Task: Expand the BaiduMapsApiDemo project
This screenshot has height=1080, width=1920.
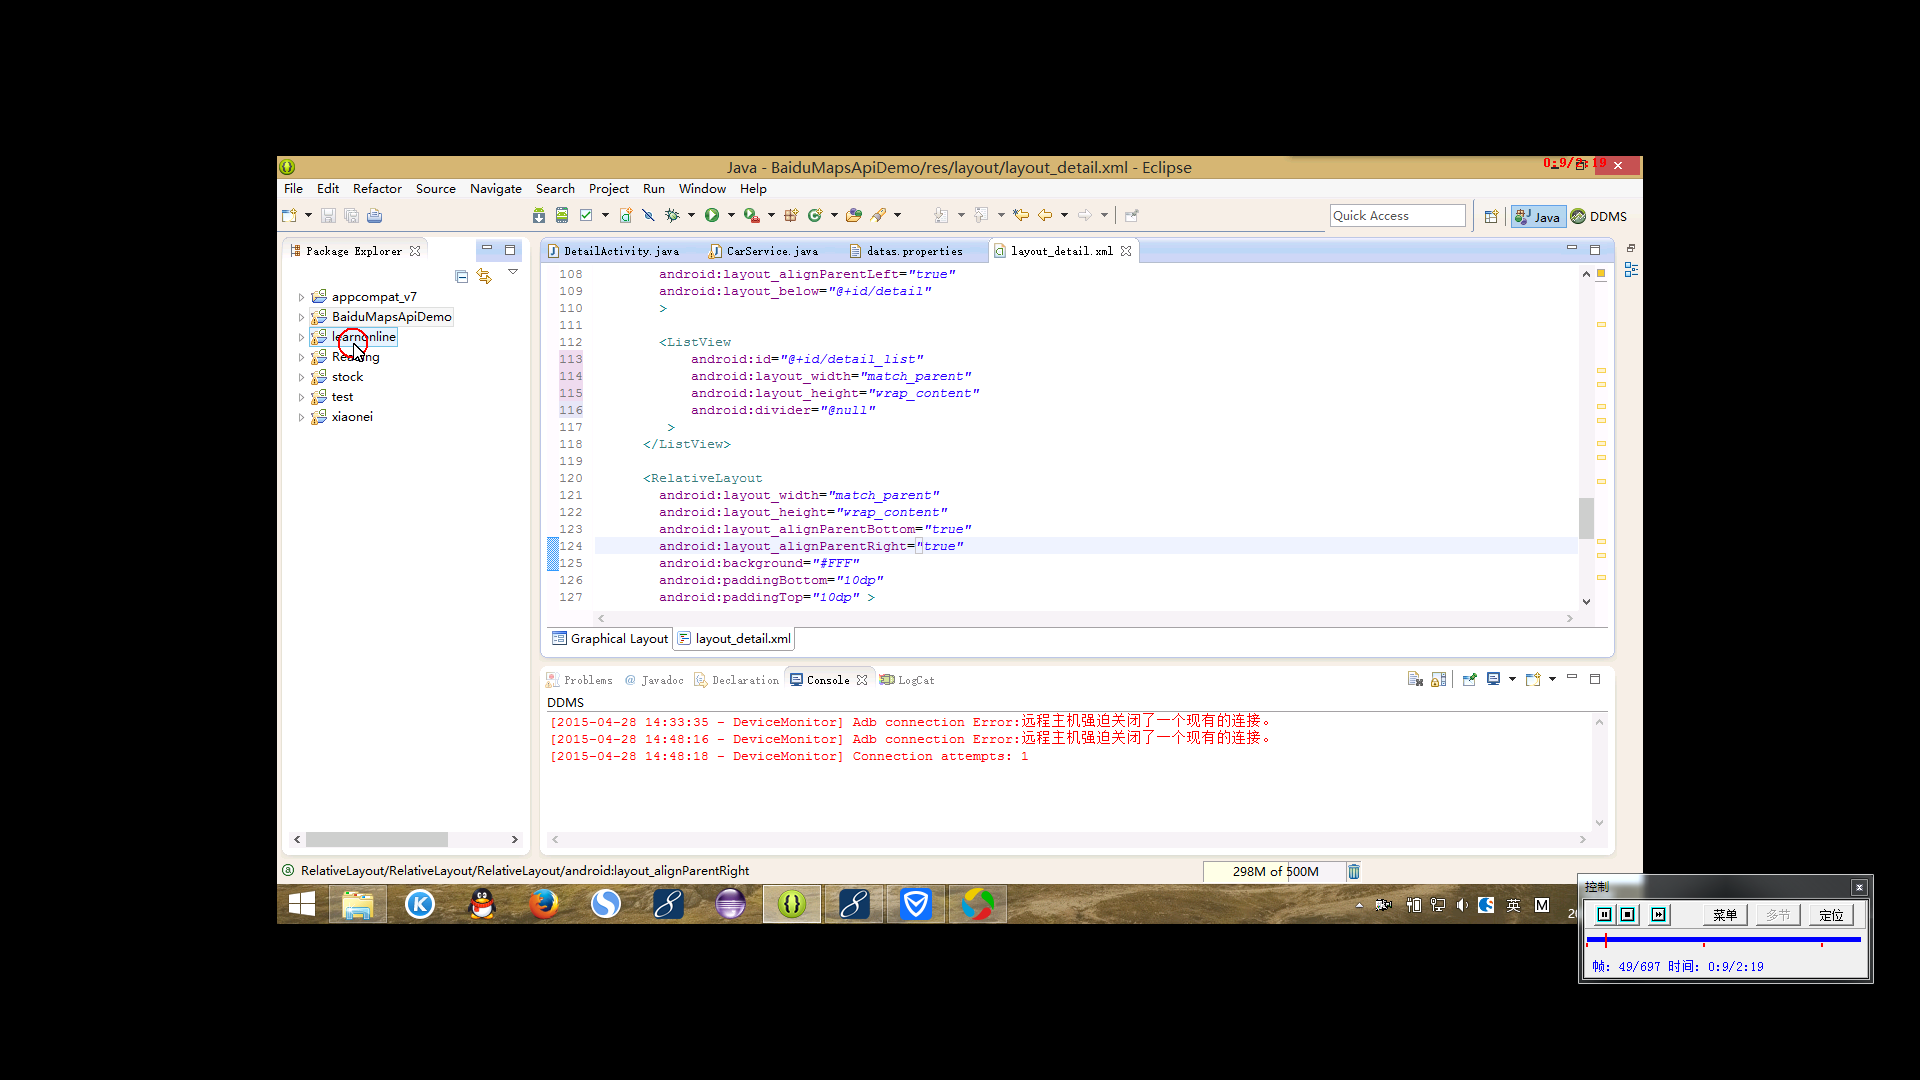Action: click(x=301, y=317)
